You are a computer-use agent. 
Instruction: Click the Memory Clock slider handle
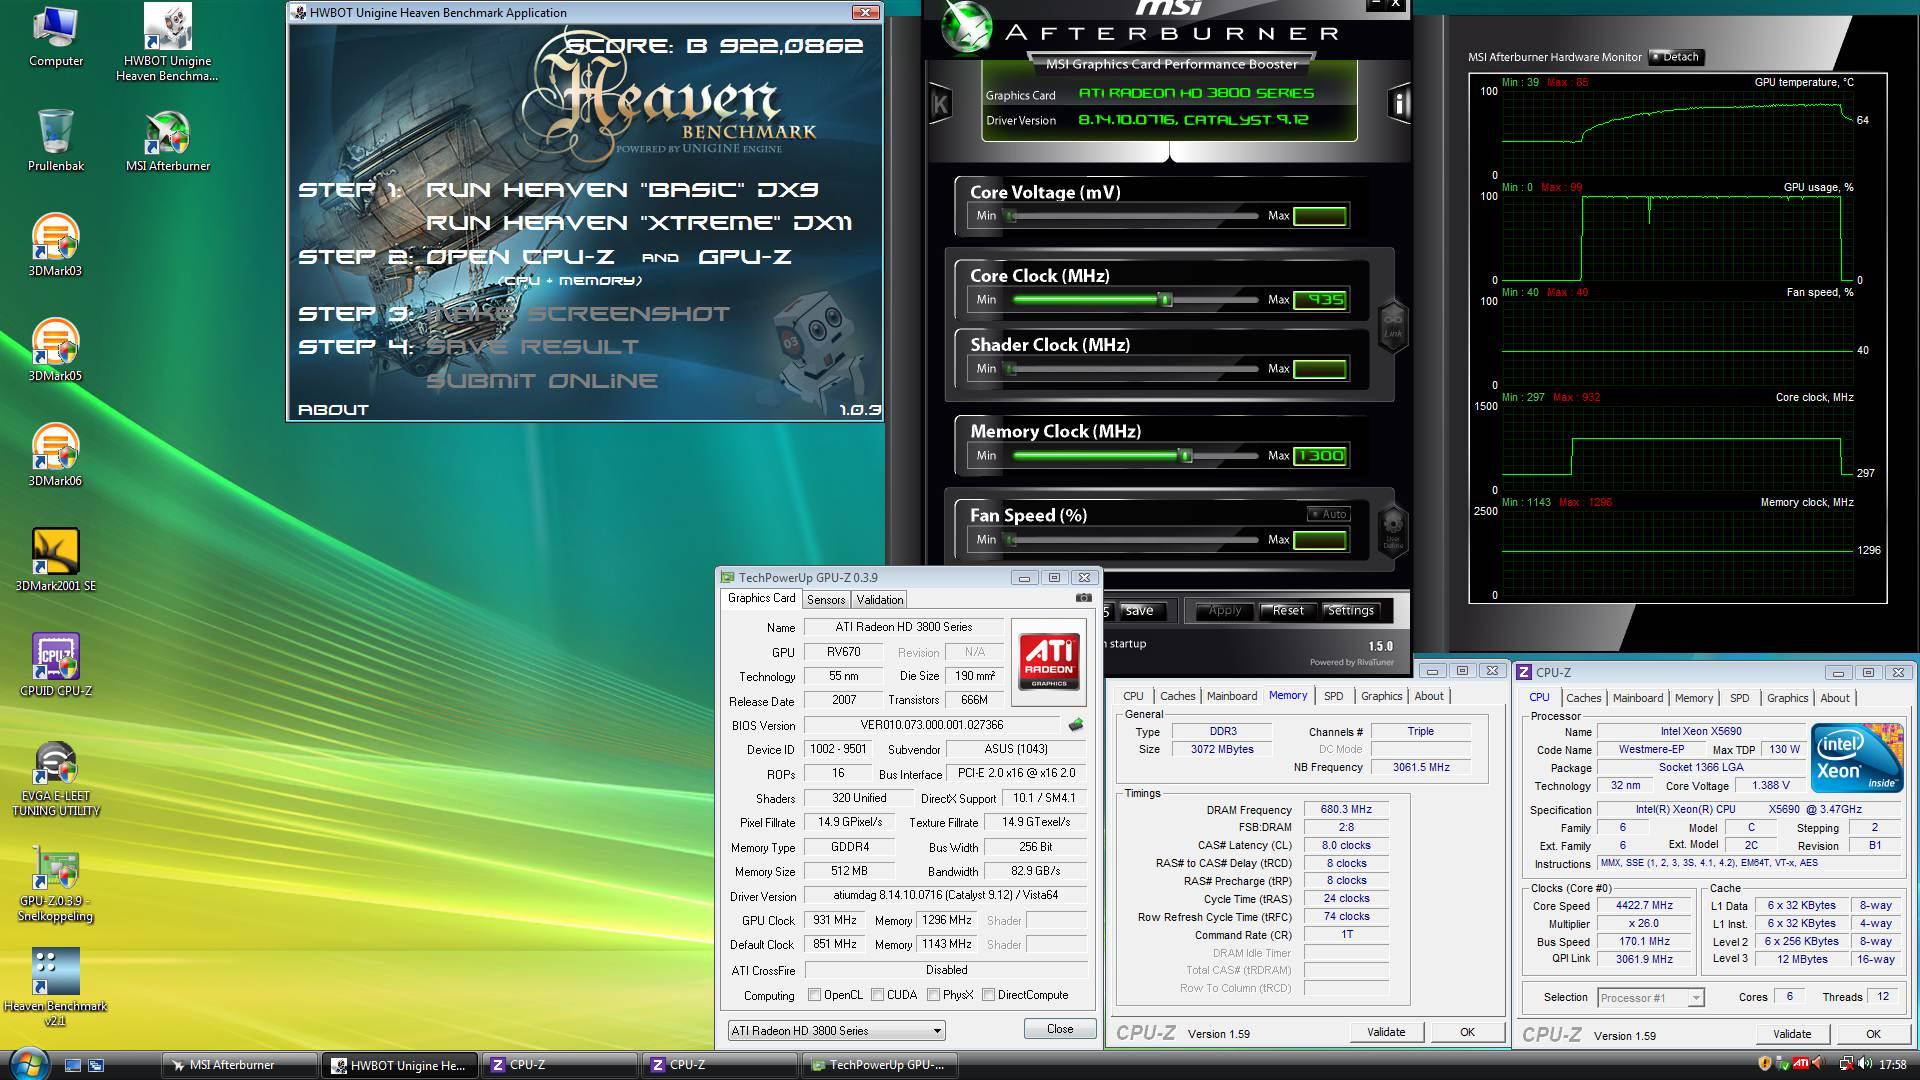[1186, 456]
